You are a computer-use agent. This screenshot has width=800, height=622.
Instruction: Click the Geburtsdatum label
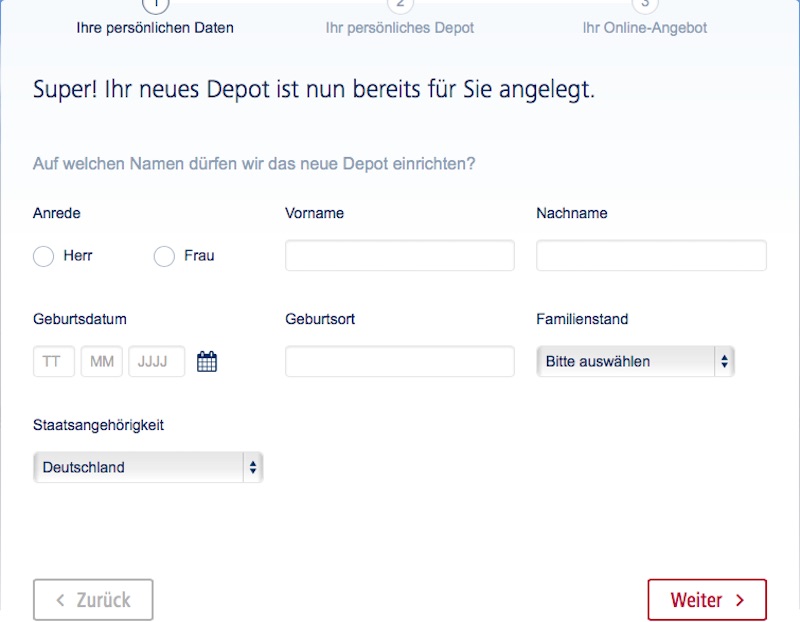click(x=80, y=319)
